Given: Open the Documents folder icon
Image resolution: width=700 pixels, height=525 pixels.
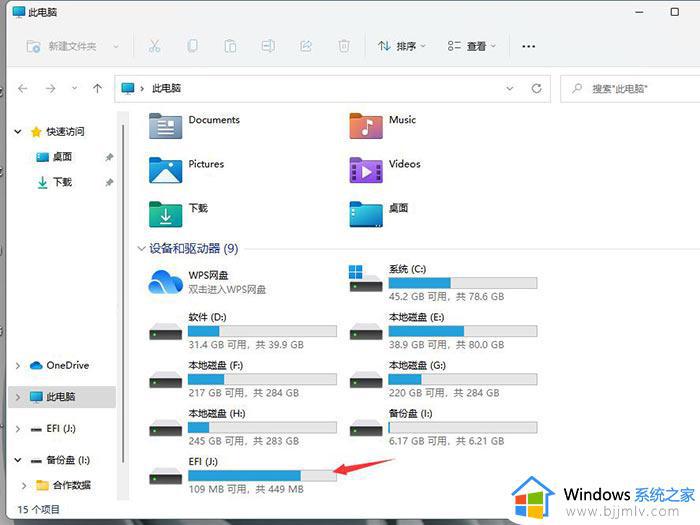Looking at the screenshot, I should pos(165,126).
